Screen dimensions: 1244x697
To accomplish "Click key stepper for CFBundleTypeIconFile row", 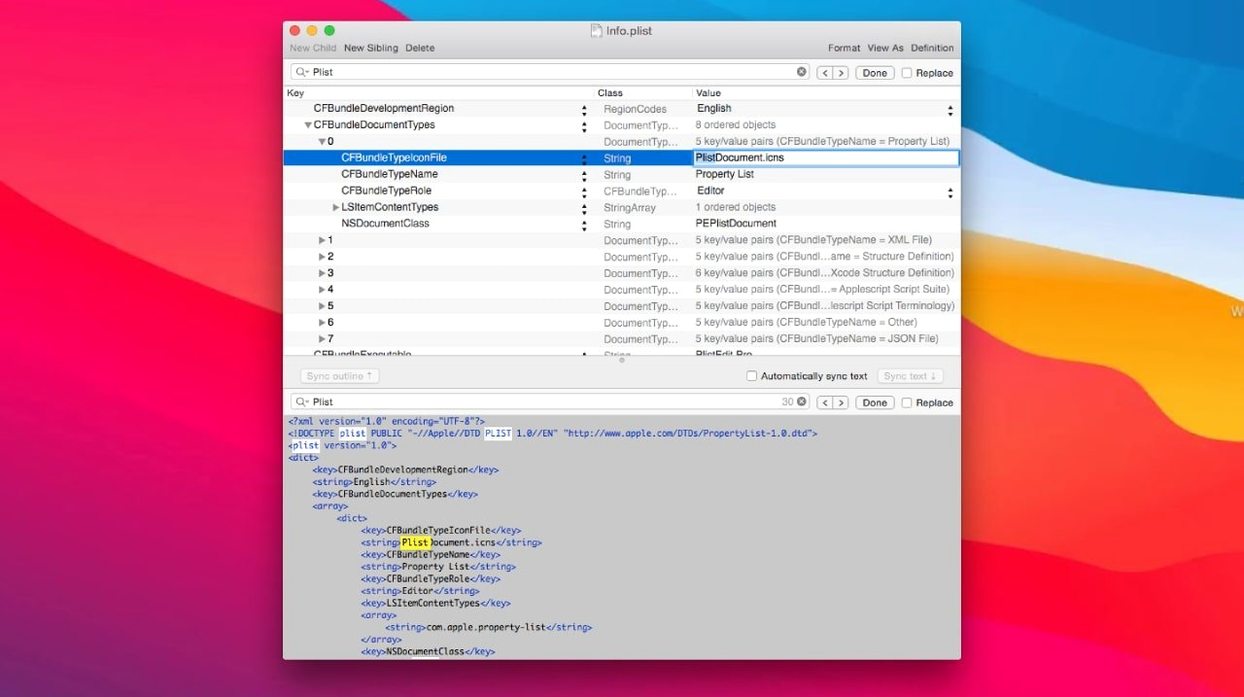I will coord(584,159).
